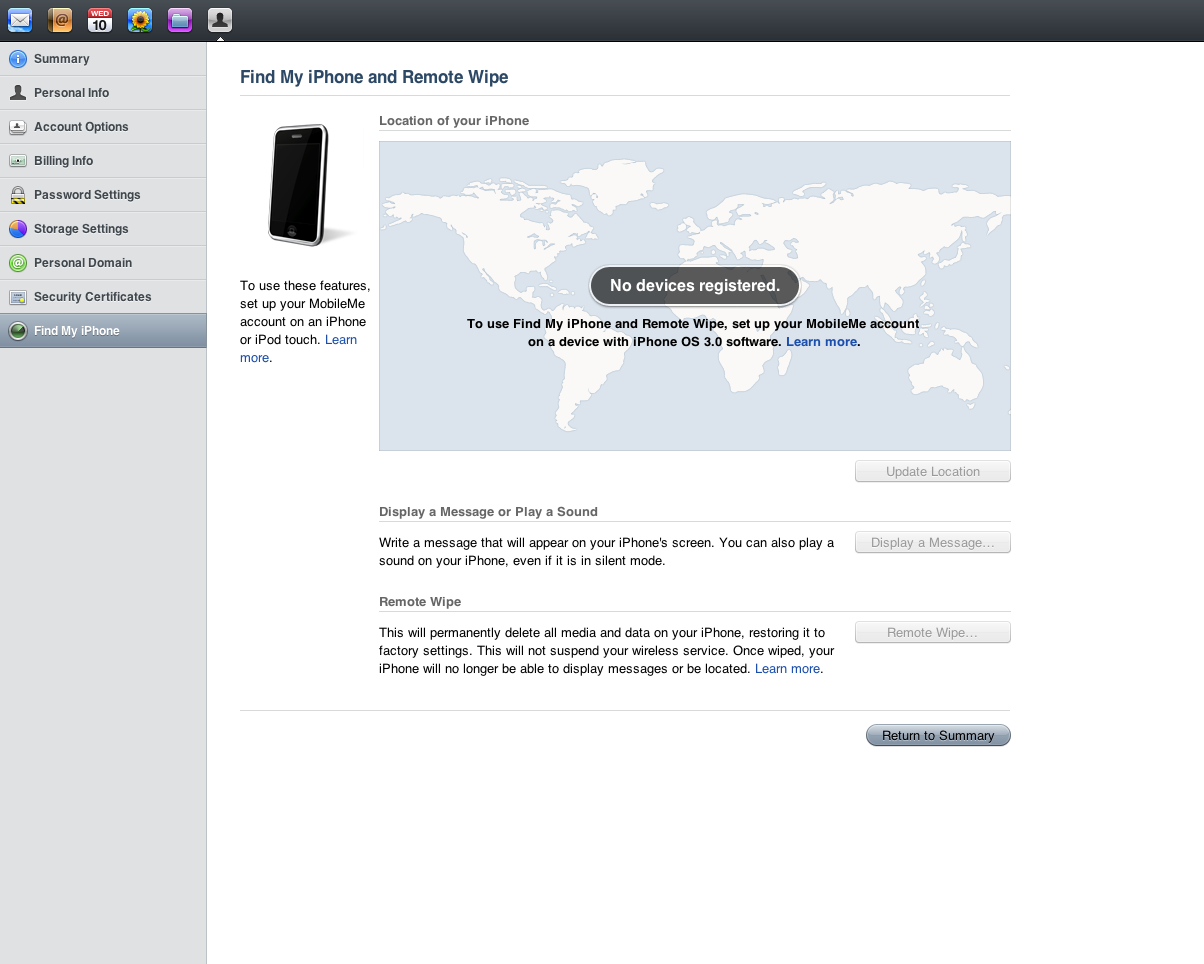Open the Gallery sunflower icon
1204x964 pixels.
tap(140, 19)
